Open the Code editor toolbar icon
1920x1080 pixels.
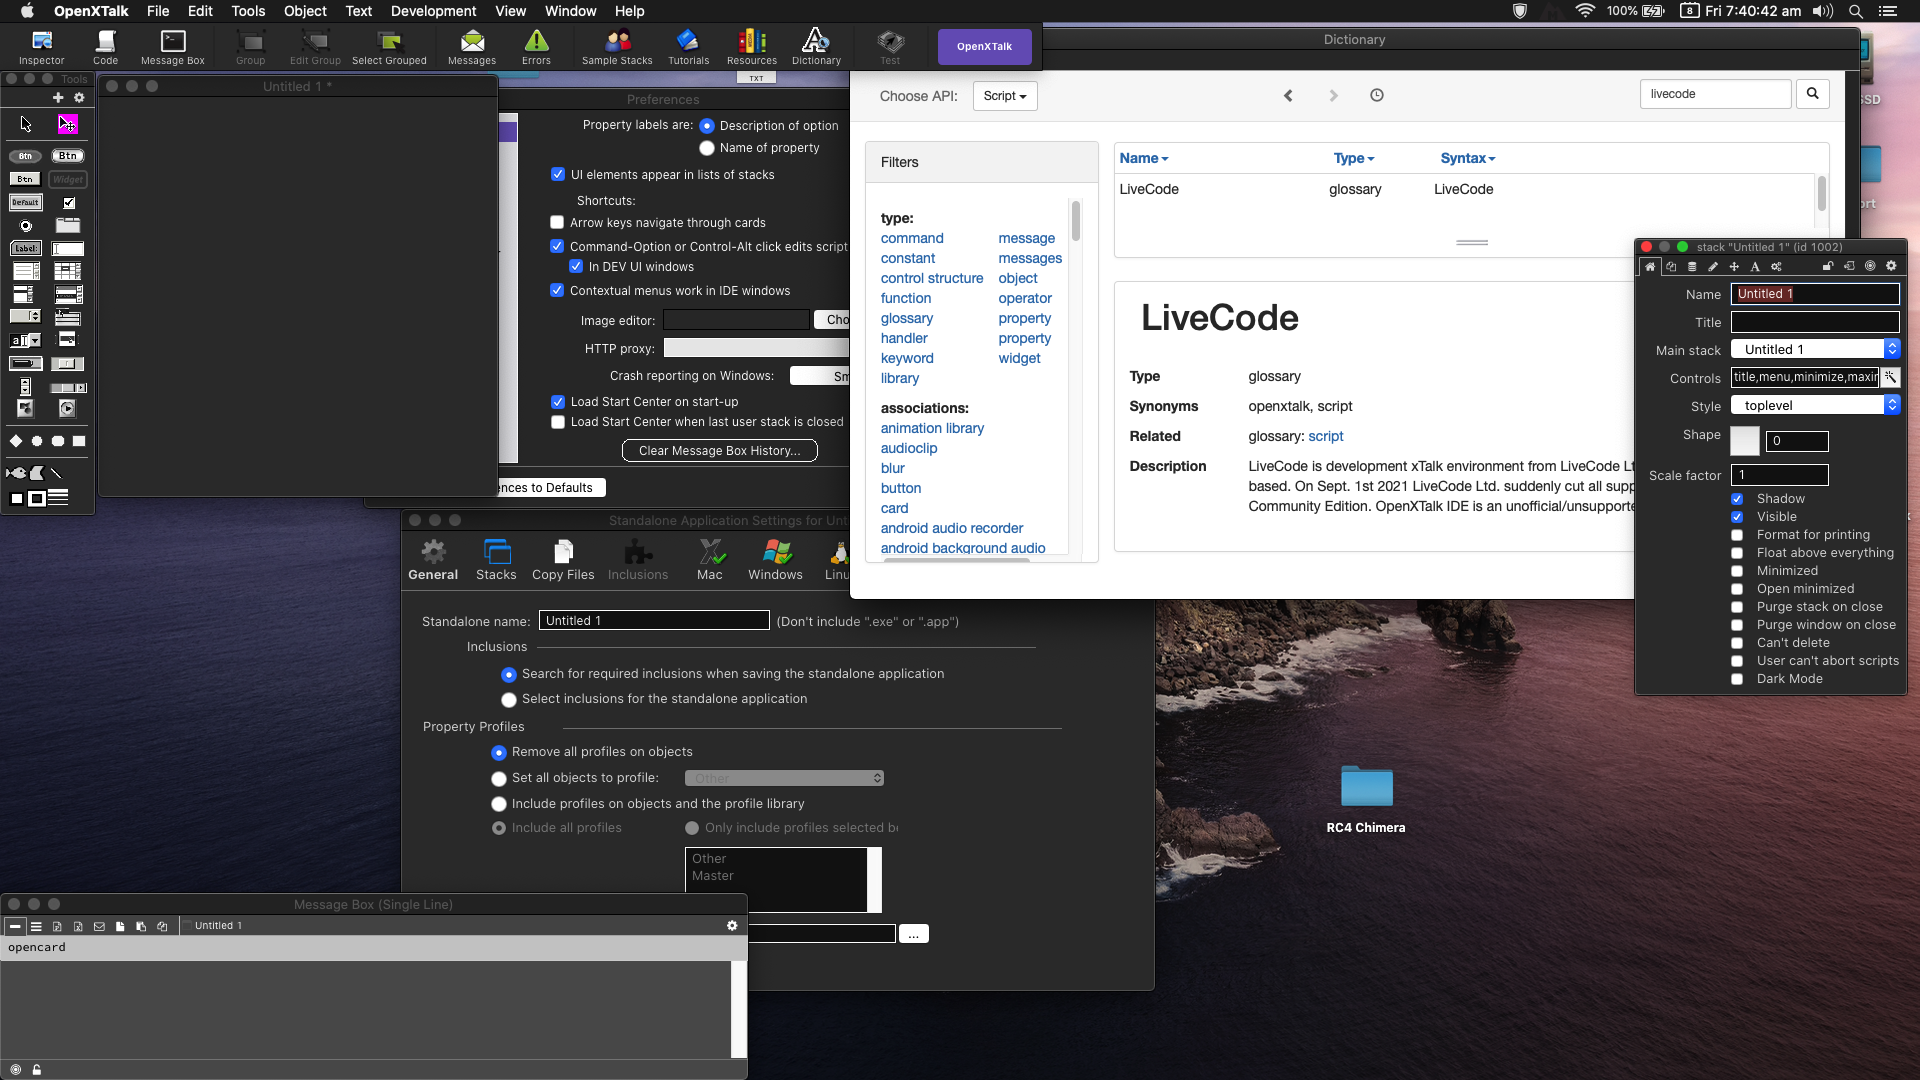point(105,47)
